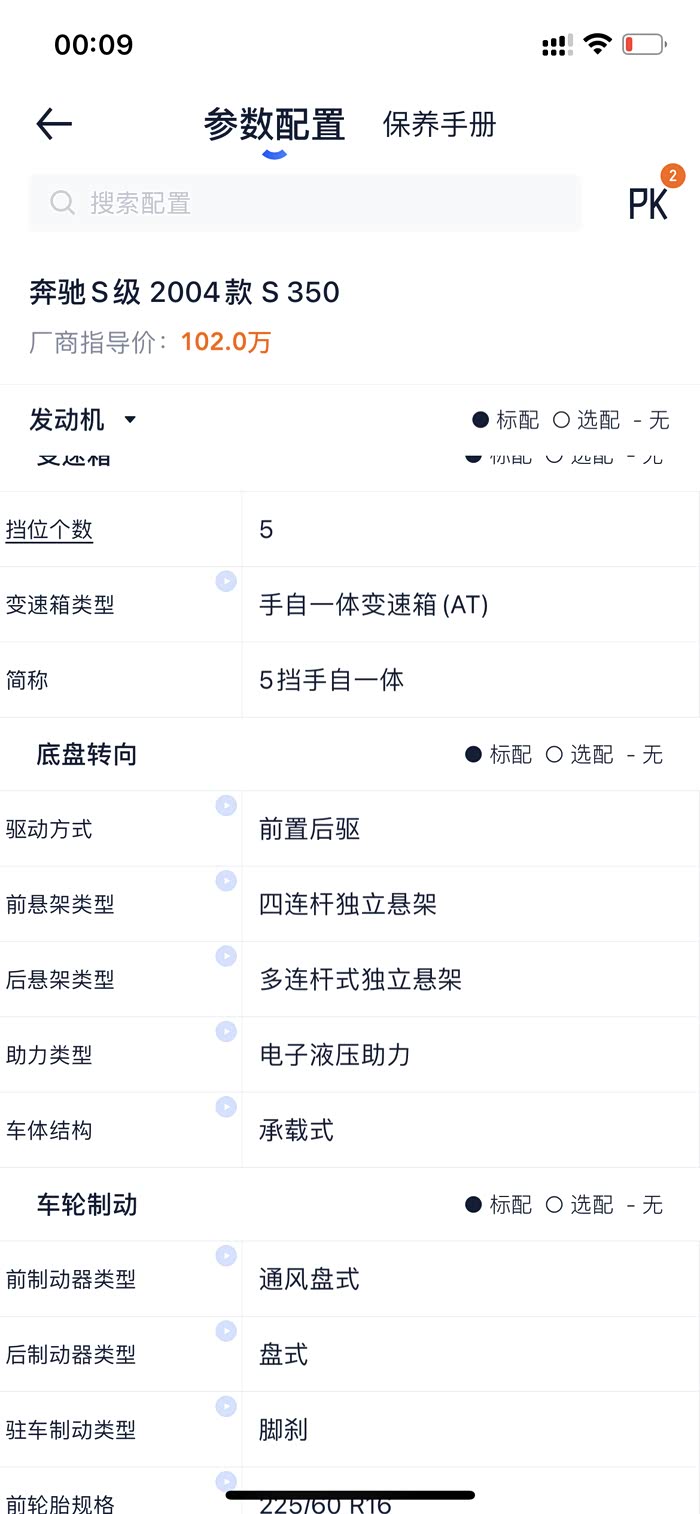
Task: Play video icon beside 助力类型
Action: click(226, 1031)
